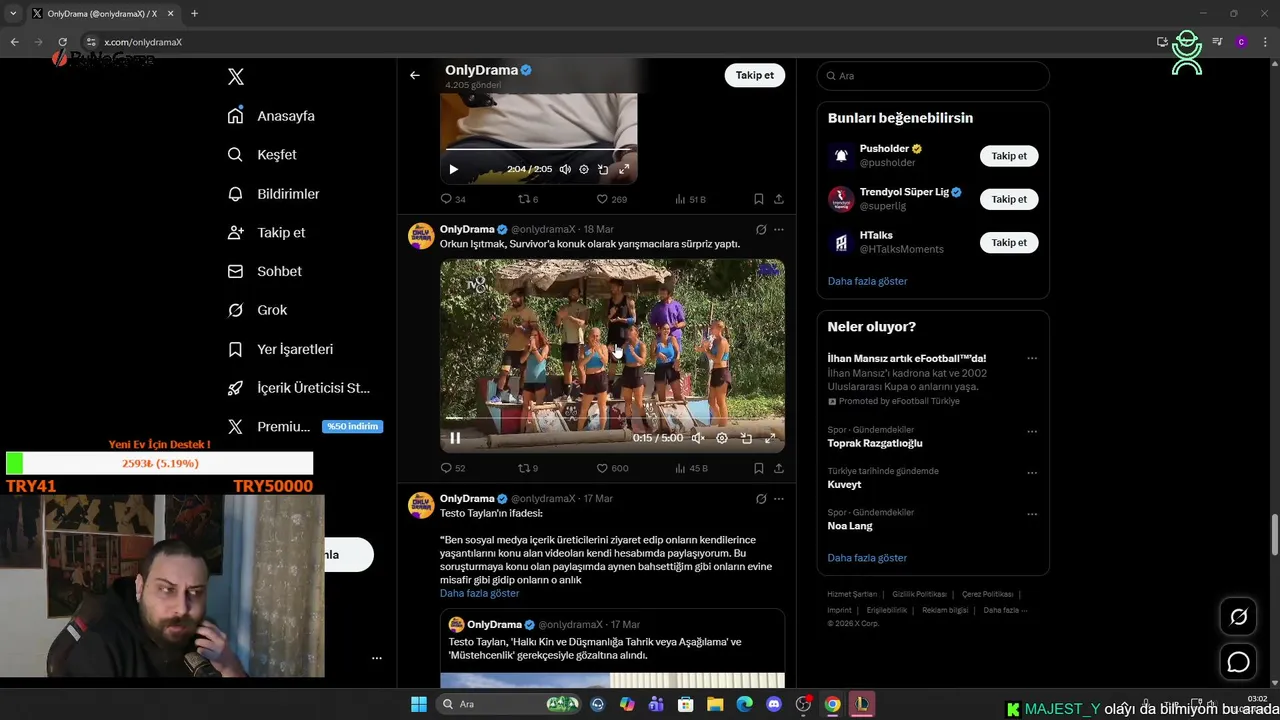
Task: Open settings gear on Survivor video
Action: (x=722, y=438)
